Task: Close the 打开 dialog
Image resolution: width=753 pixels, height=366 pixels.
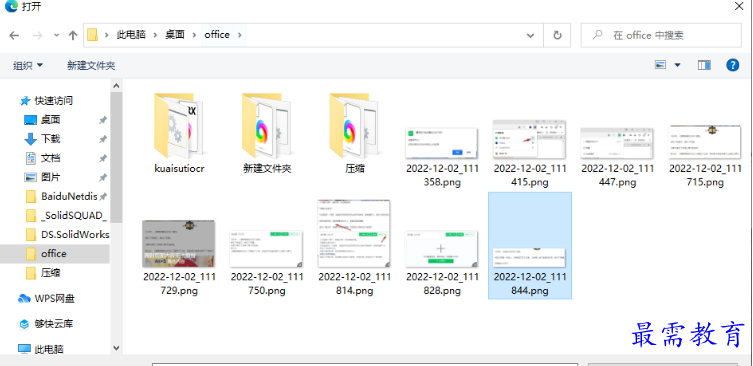Action: pos(739,6)
